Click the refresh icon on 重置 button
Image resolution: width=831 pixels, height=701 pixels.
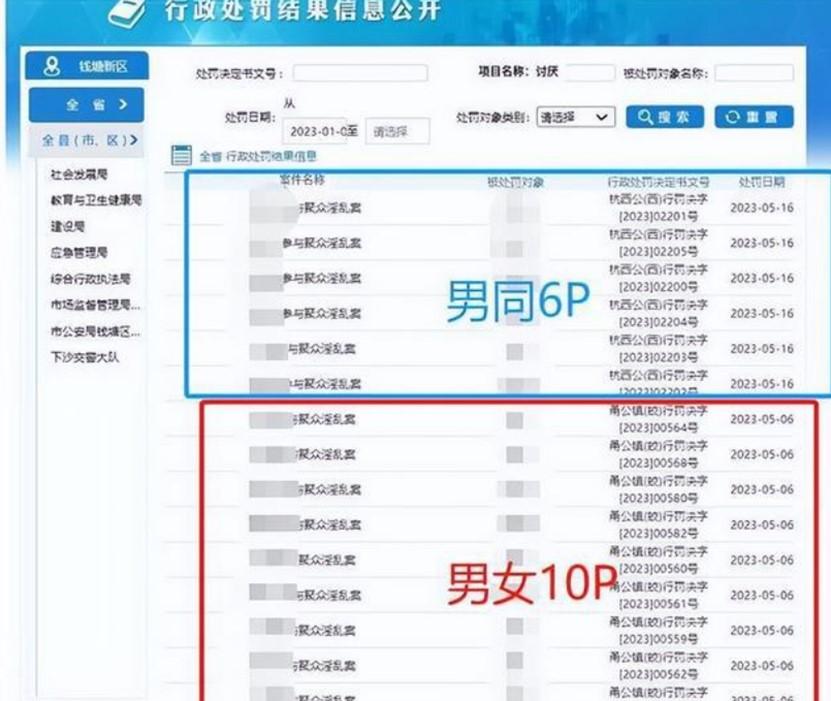[733, 117]
